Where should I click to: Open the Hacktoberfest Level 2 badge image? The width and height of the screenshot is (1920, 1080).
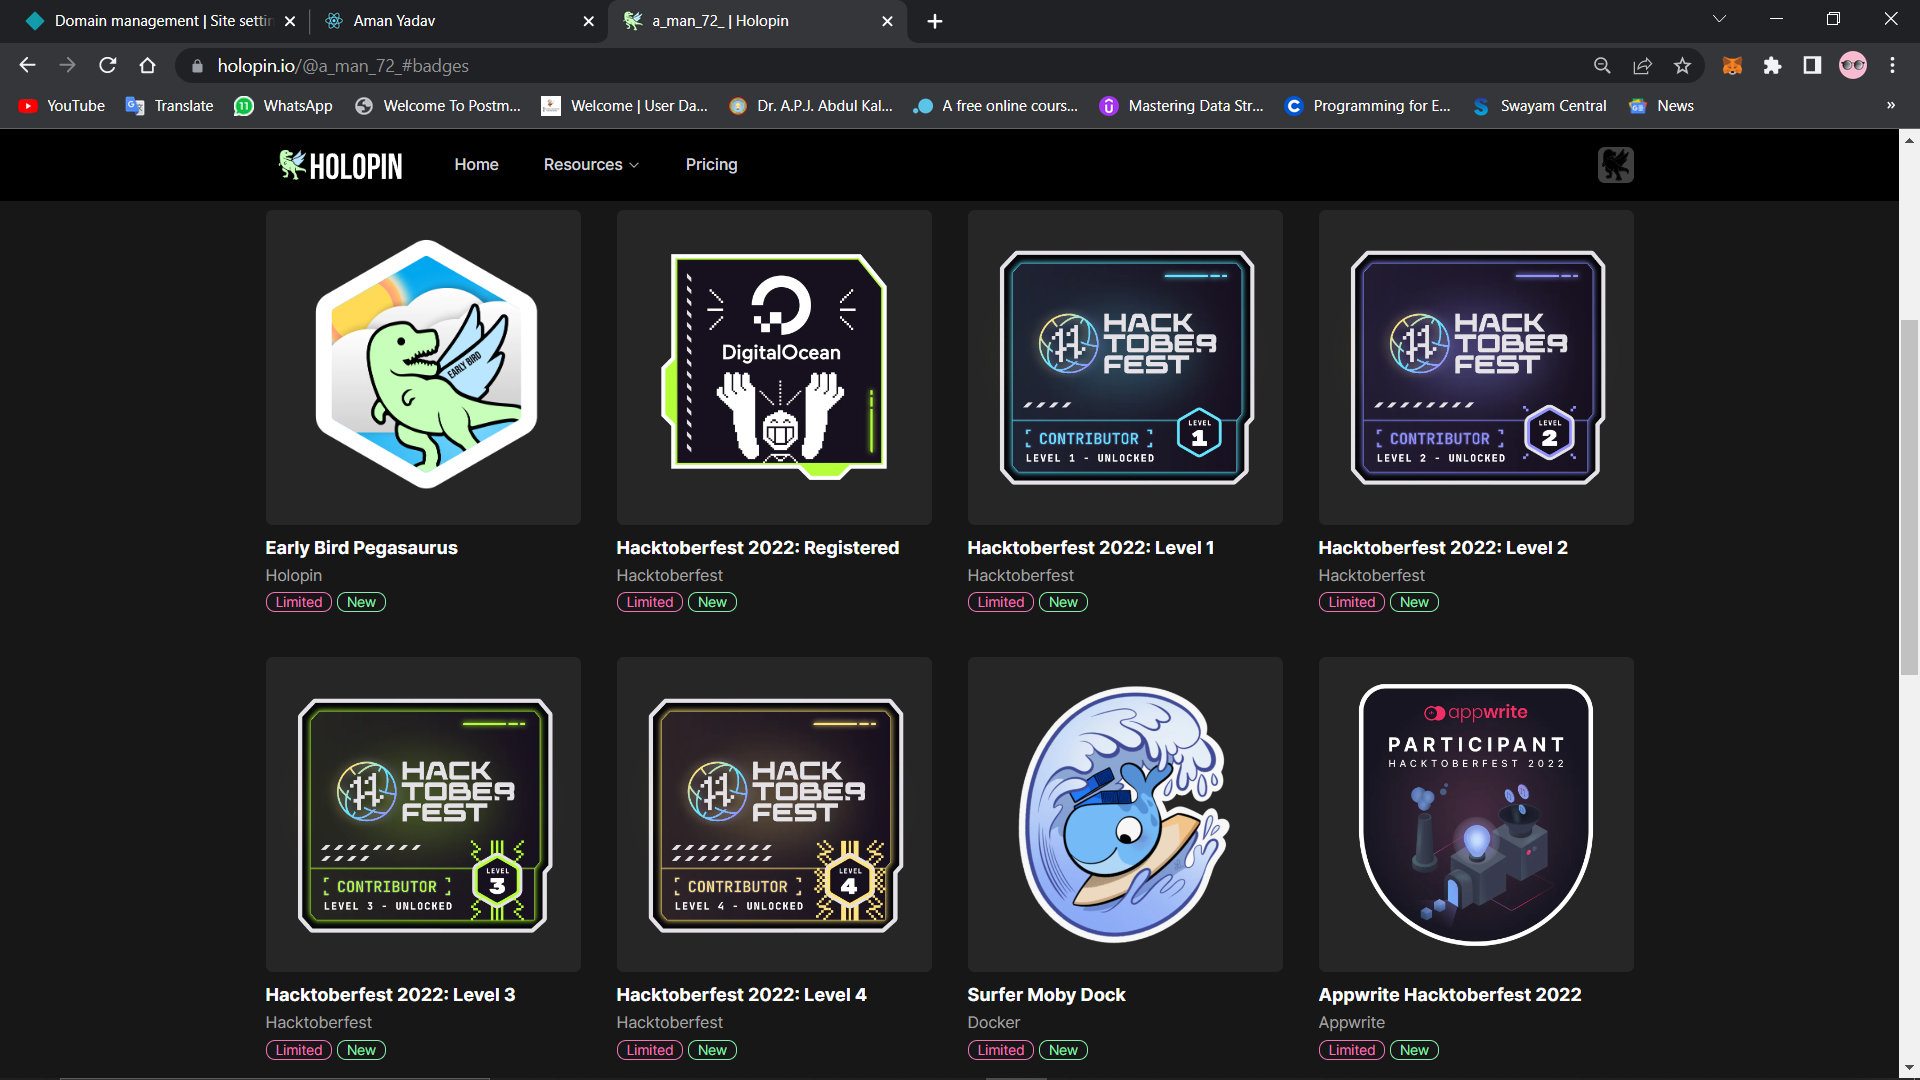(1476, 367)
